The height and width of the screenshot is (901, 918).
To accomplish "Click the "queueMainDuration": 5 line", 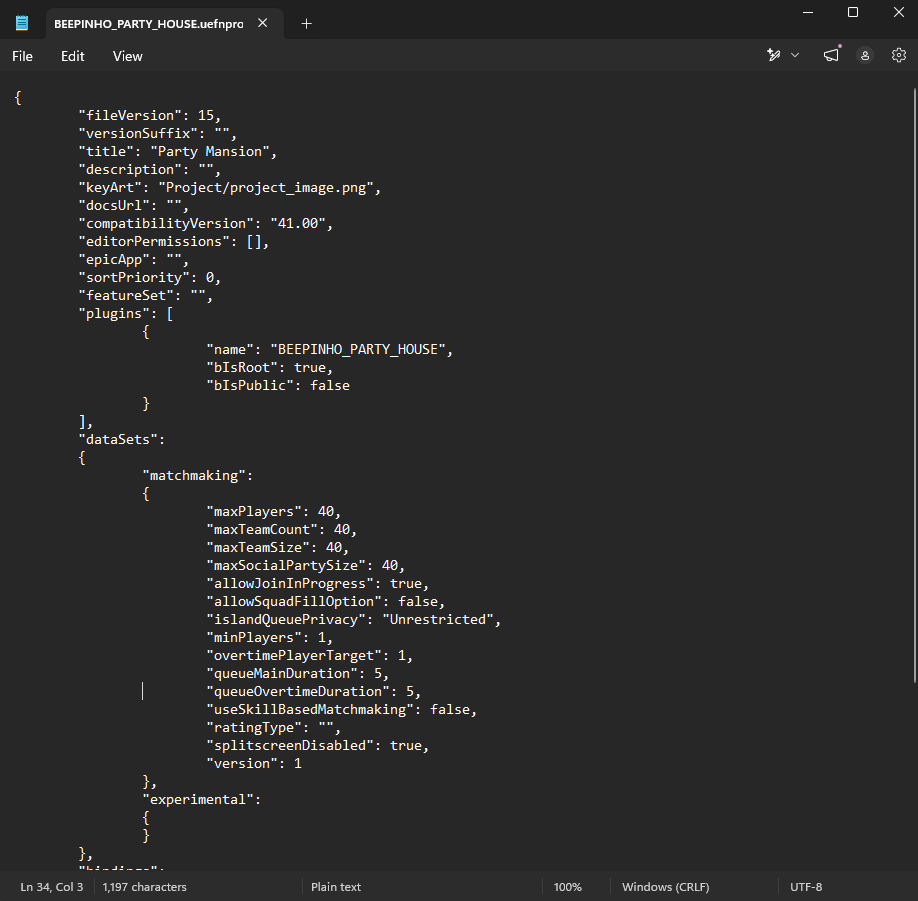I will tap(297, 674).
